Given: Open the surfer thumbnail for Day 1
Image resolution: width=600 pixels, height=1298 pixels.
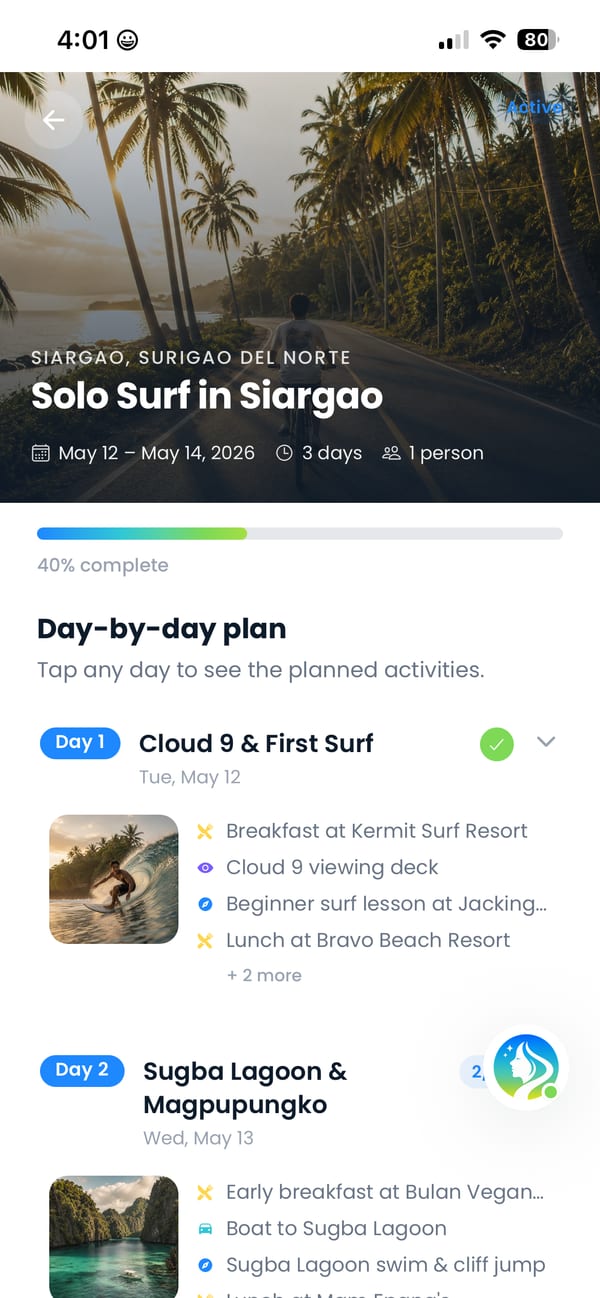Looking at the screenshot, I should pos(114,879).
